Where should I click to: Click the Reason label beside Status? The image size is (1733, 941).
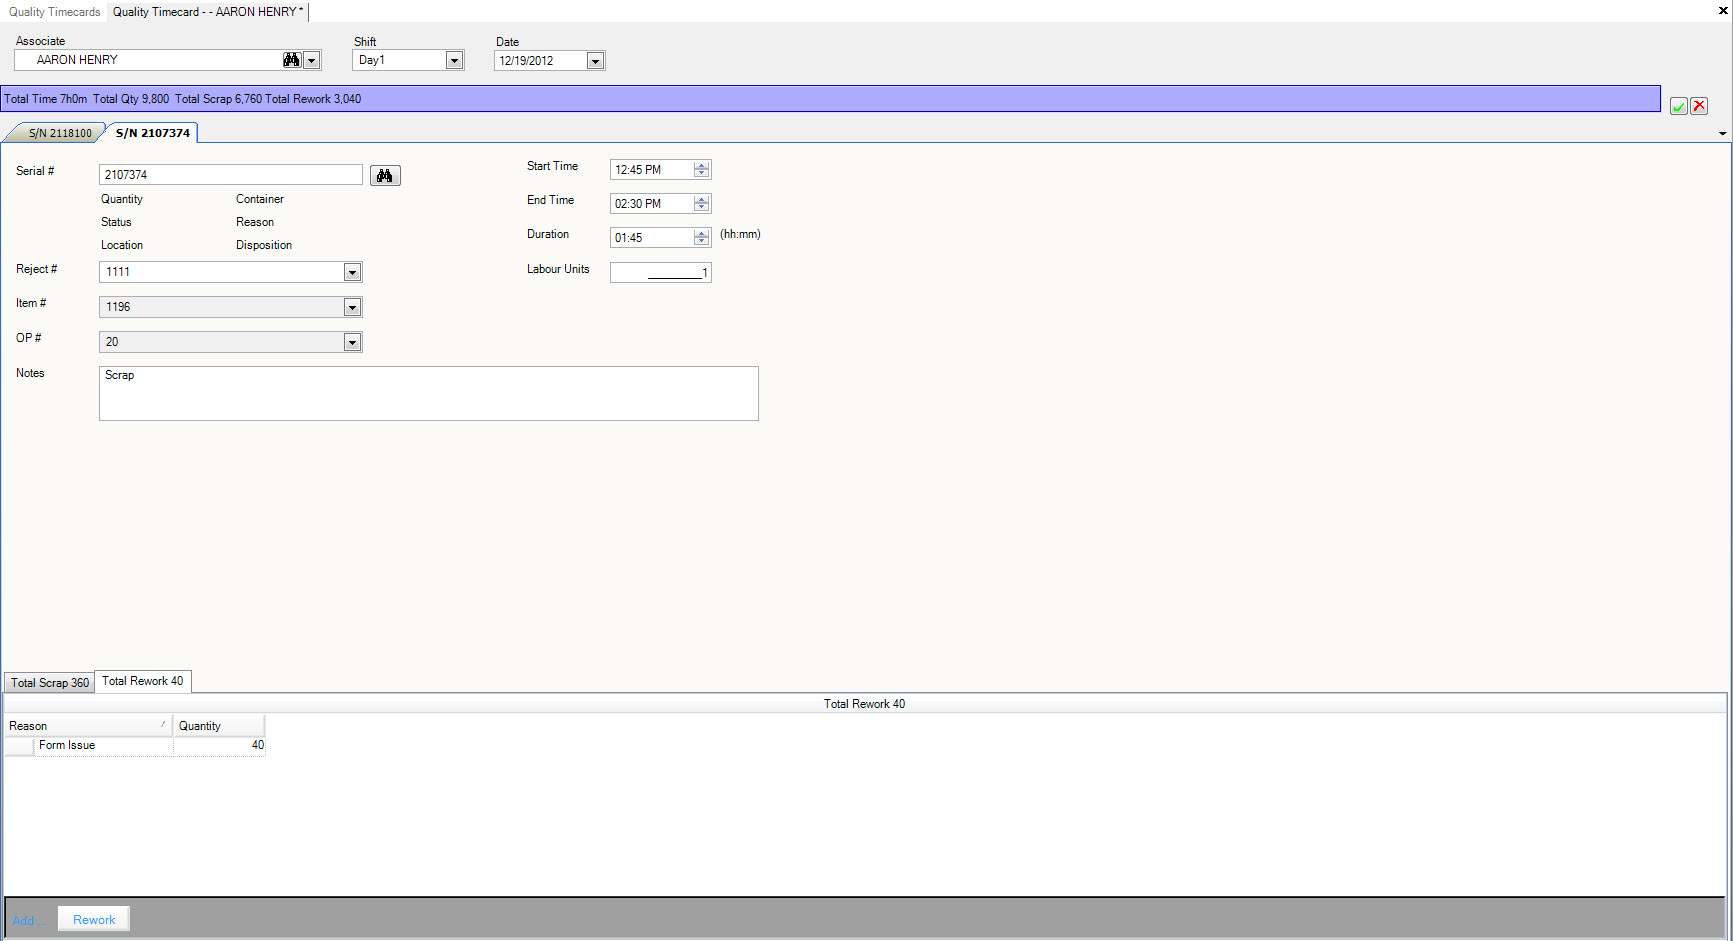tap(255, 222)
